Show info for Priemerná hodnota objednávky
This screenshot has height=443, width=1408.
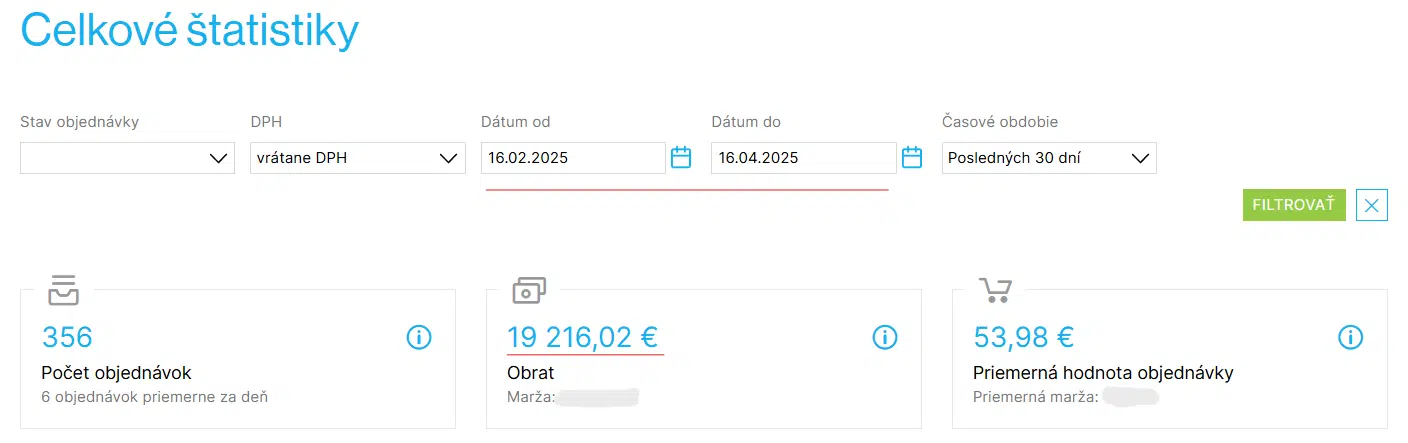(1351, 337)
